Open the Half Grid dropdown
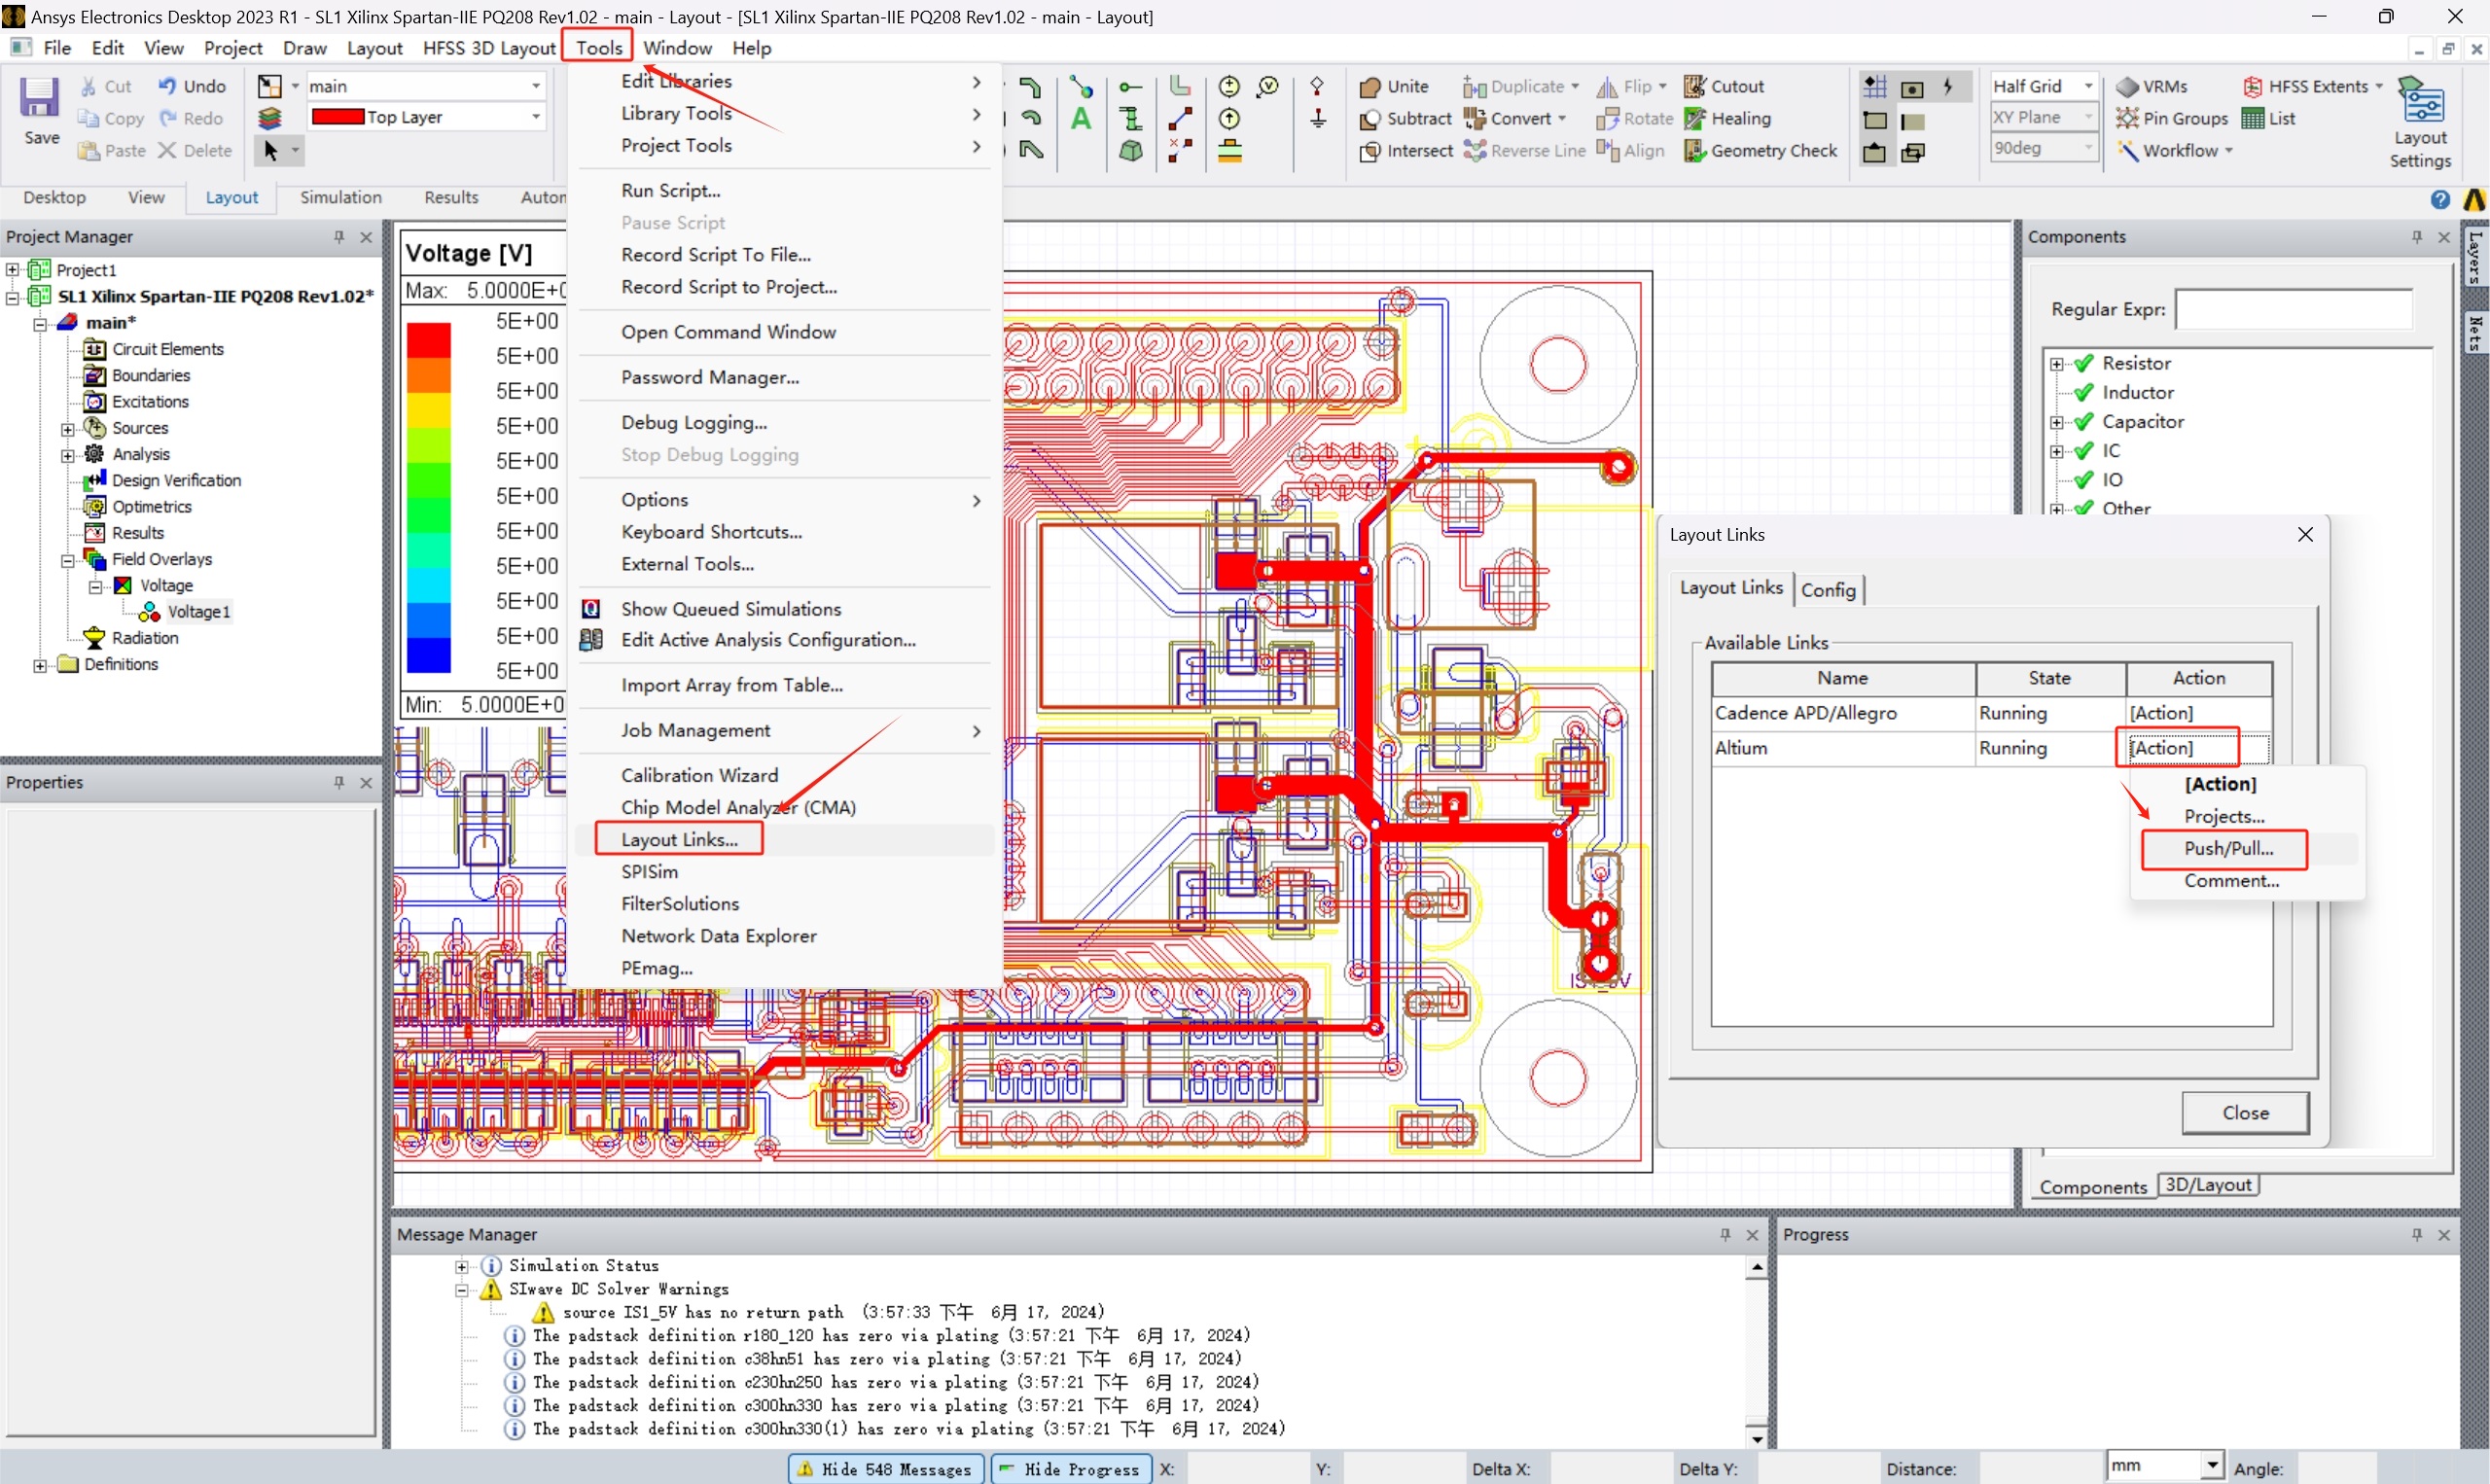2490x1484 pixels. pyautogui.click(x=2088, y=87)
